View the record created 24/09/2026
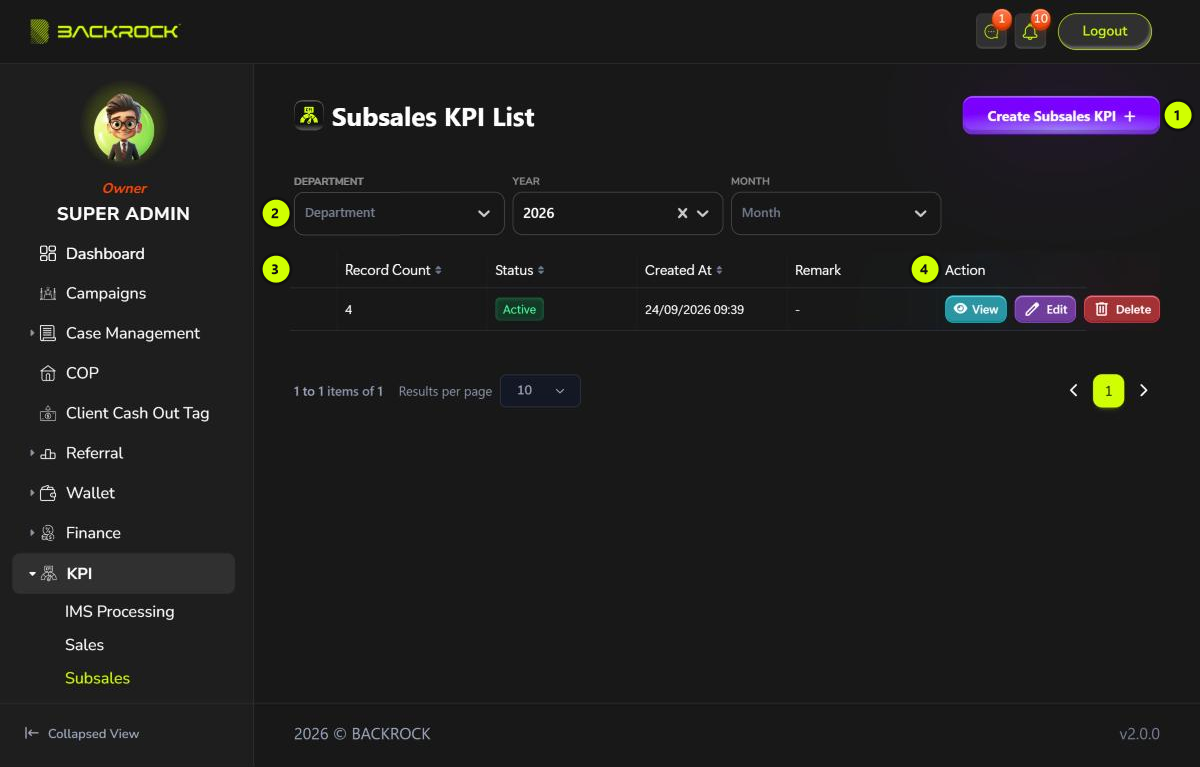1200x767 pixels. (x=976, y=310)
